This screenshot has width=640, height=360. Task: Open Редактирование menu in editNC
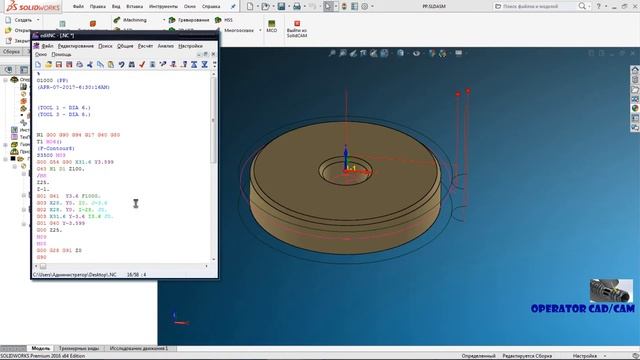click(x=76, y=46)
